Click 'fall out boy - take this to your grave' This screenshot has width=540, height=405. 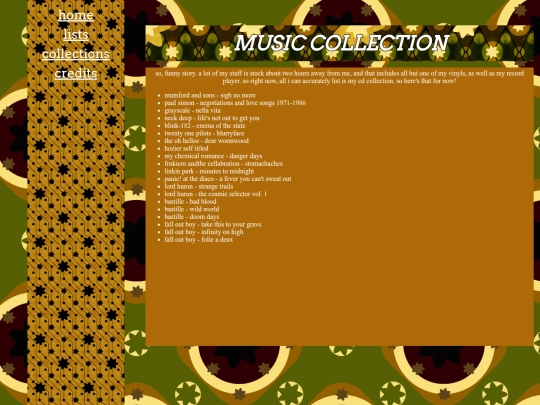[x=213, y=224]
